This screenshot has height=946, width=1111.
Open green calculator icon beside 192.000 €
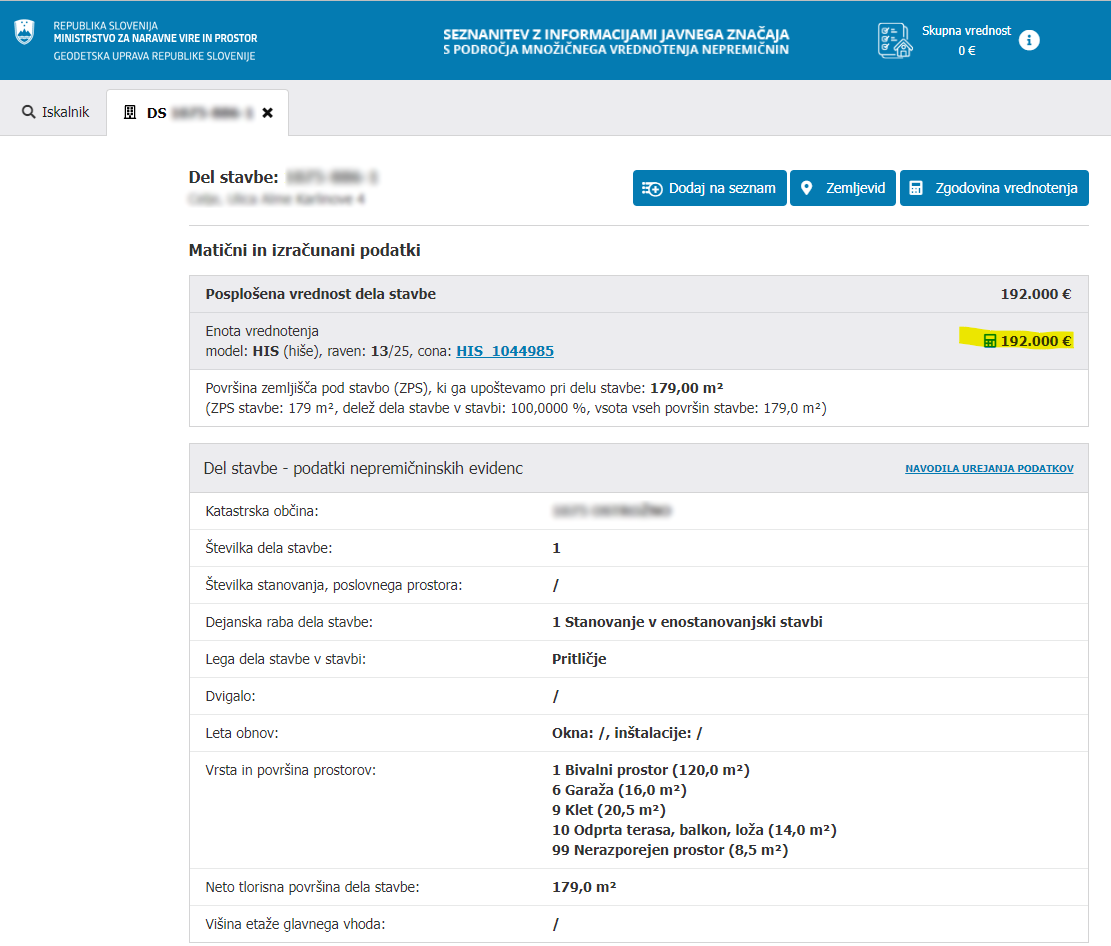click(989, 341)
